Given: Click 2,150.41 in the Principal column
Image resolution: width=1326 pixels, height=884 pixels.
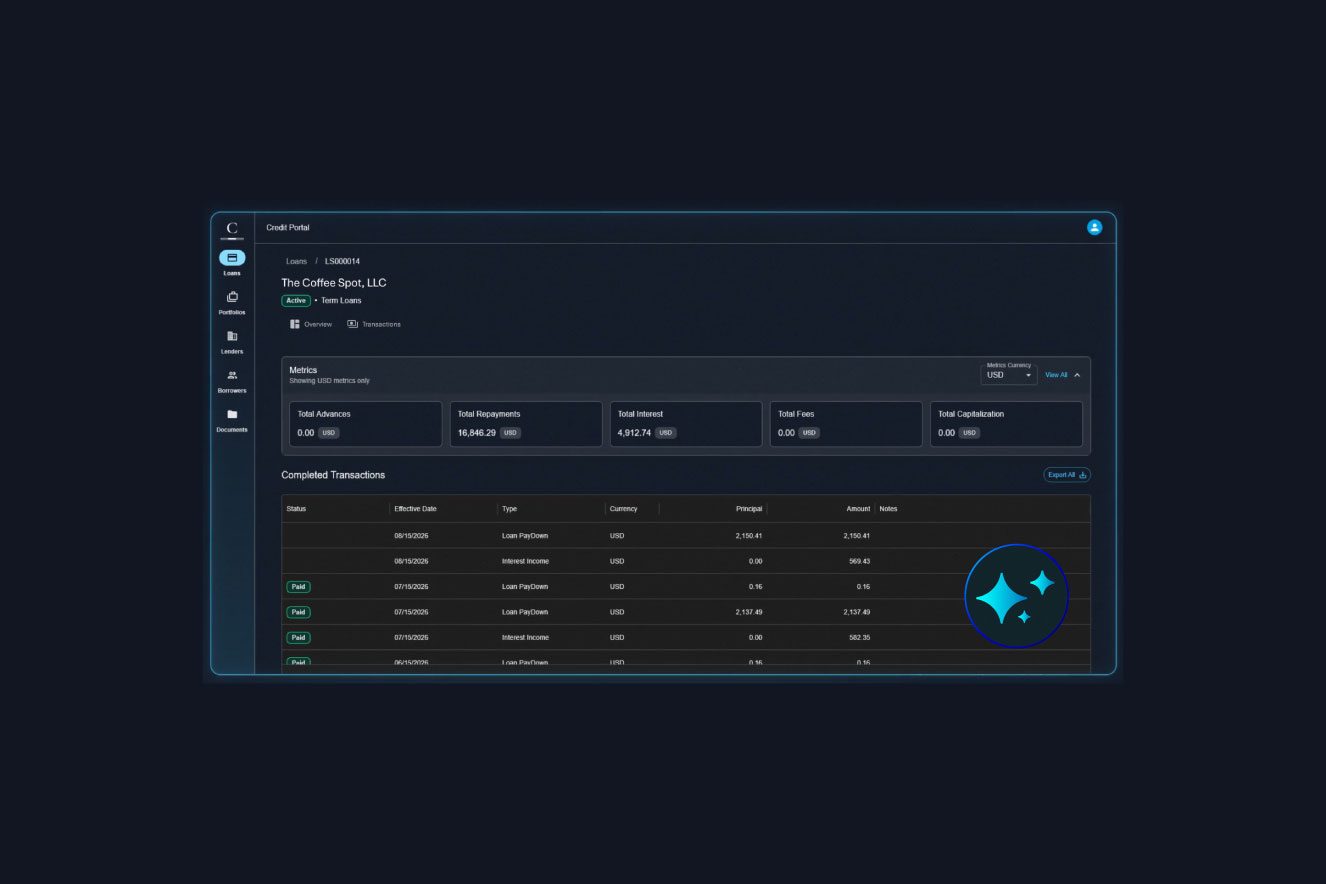Looking at the screenshot, I should tap(748, 536).
